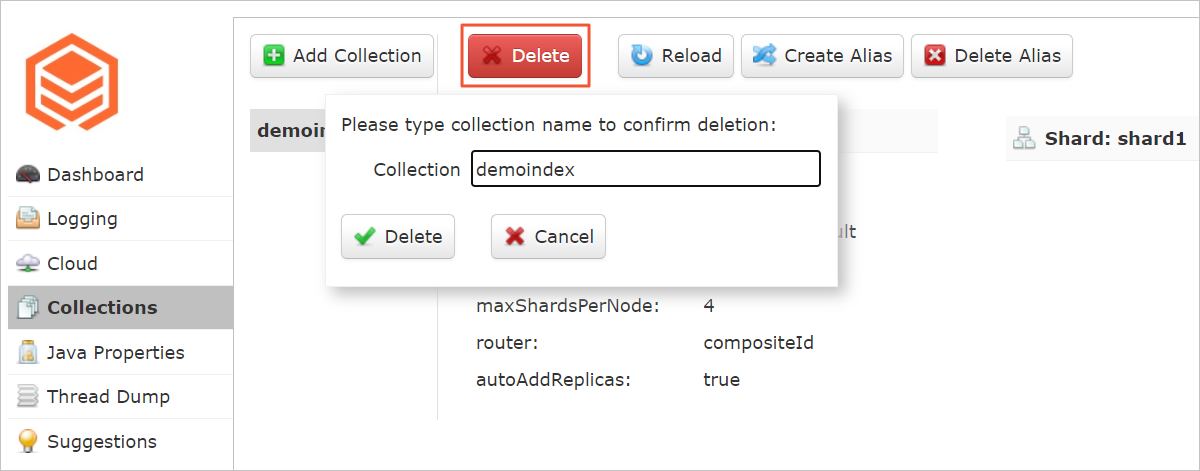Expand the Shard: shard1 section
The height and width of the screenshot is (471, 1200).
pos(1100,139)
